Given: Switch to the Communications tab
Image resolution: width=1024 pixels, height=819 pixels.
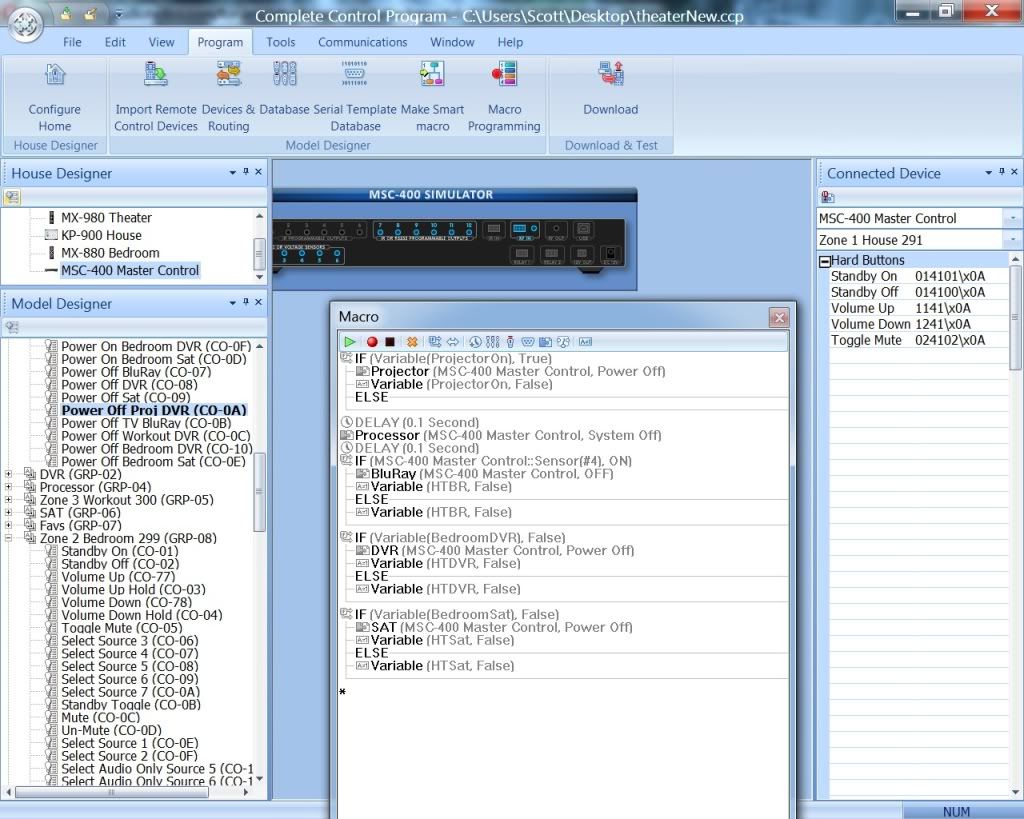Looking at the screenshot, I should [362, 42].
